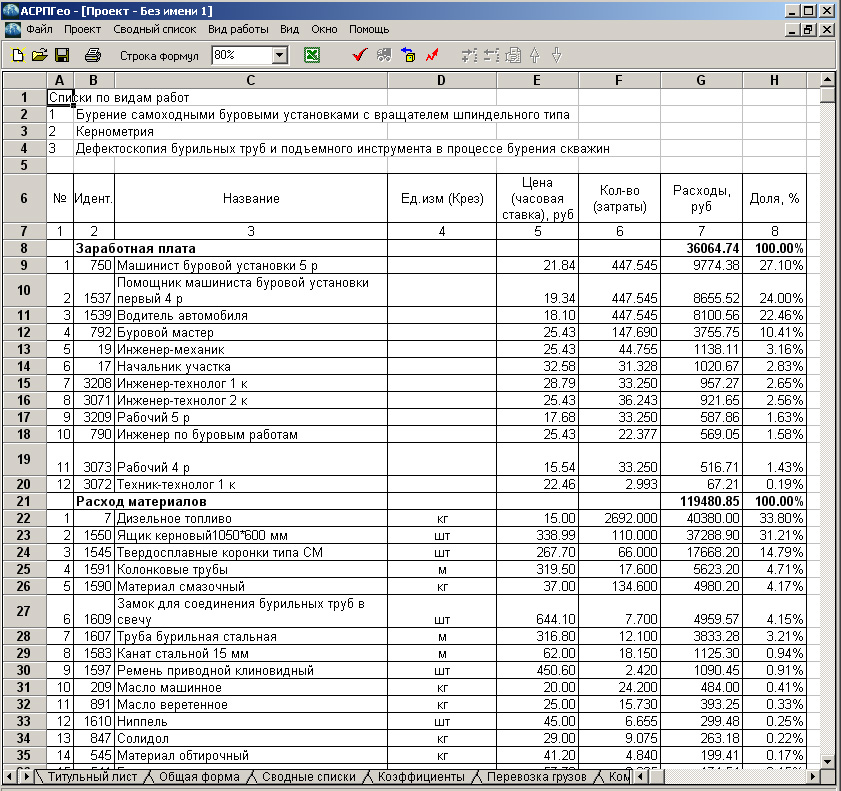
Task: Click the vertical scrollbar up arrow
Action: click(x=827, y=80)
